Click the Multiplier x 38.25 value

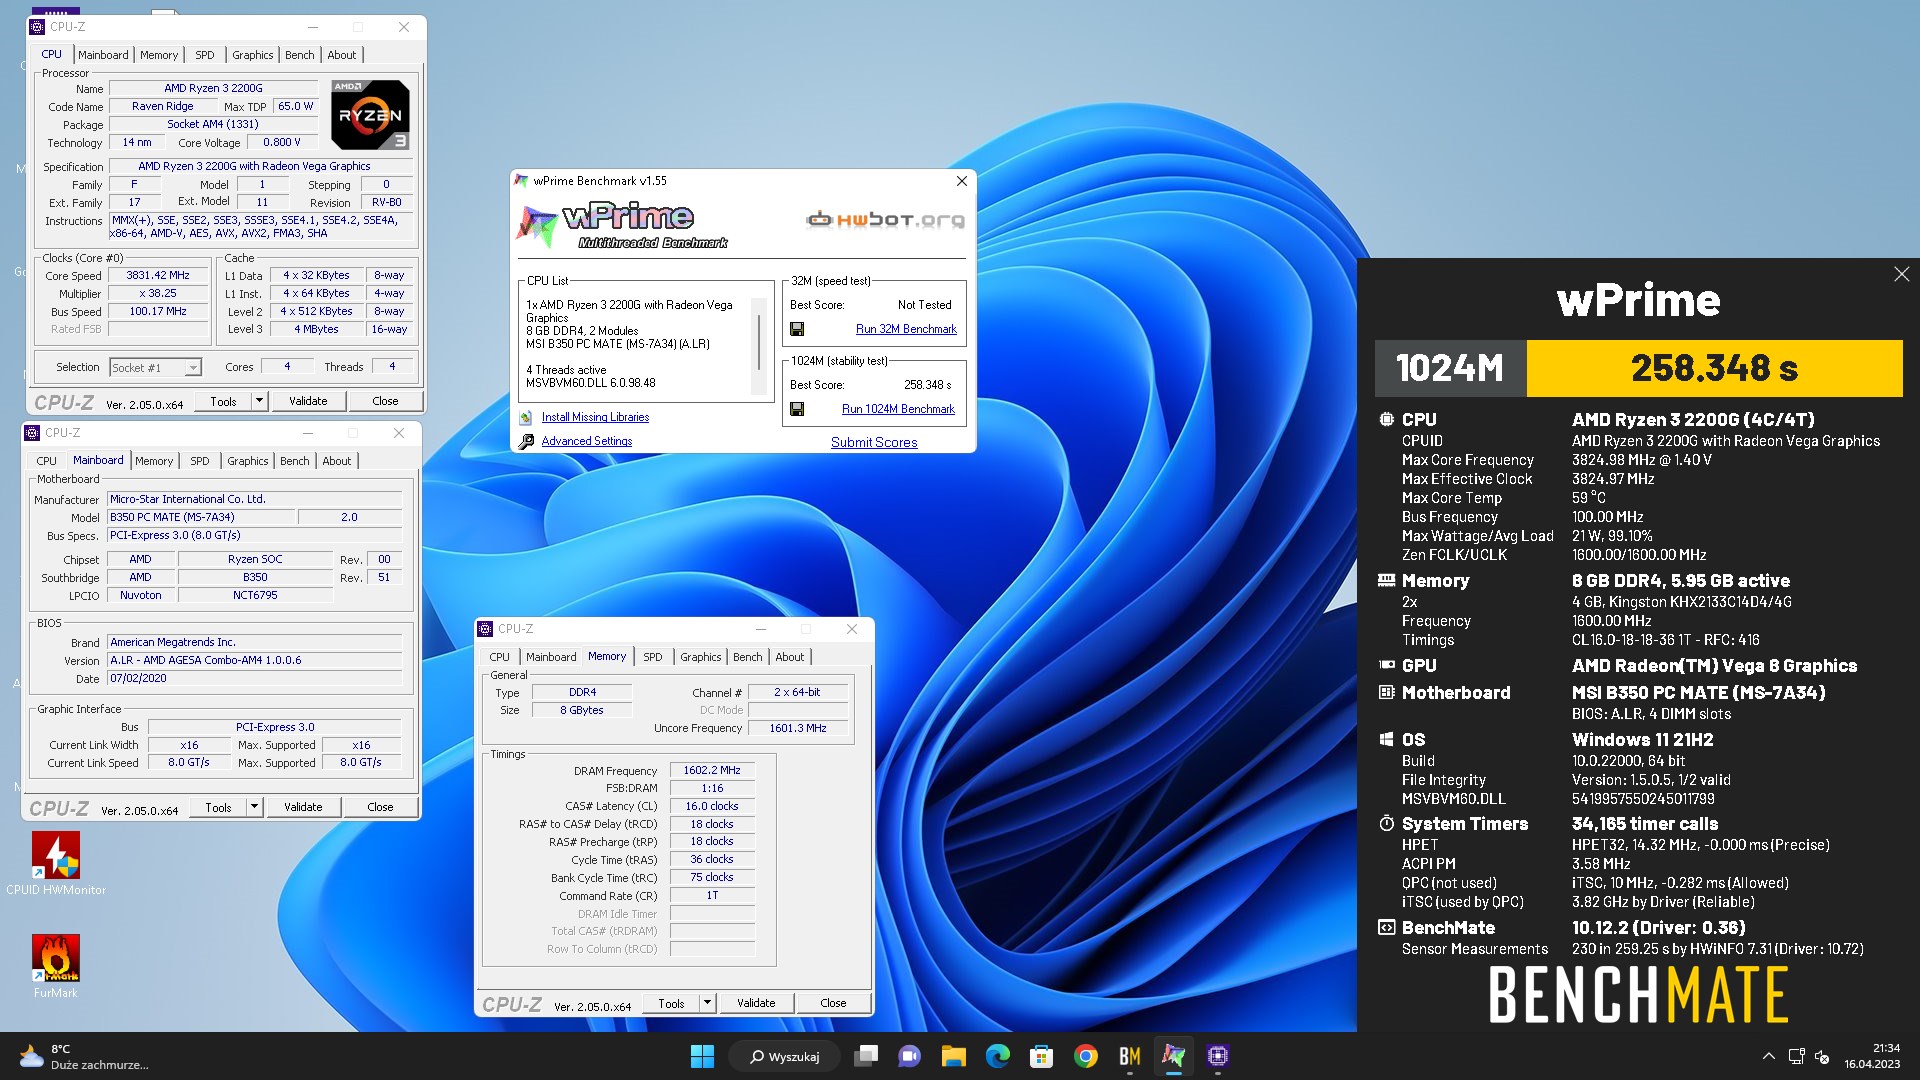tap(158, 293)
